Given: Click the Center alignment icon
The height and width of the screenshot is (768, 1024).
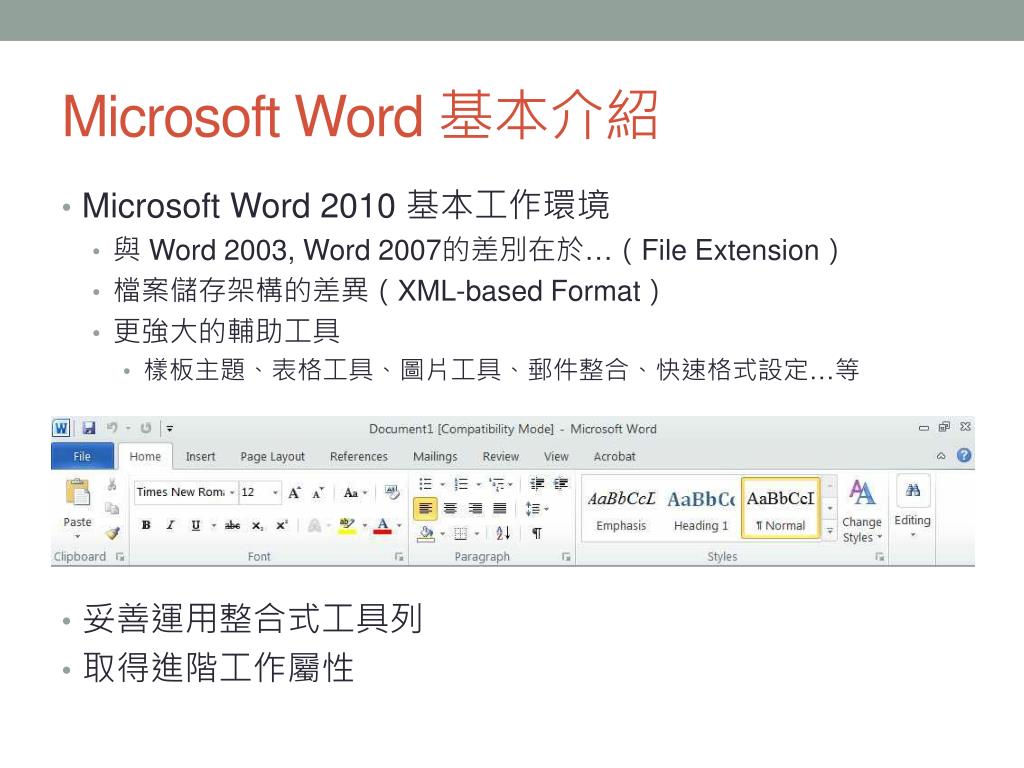Looking at the screenshot, I should [x=450, y=508].
